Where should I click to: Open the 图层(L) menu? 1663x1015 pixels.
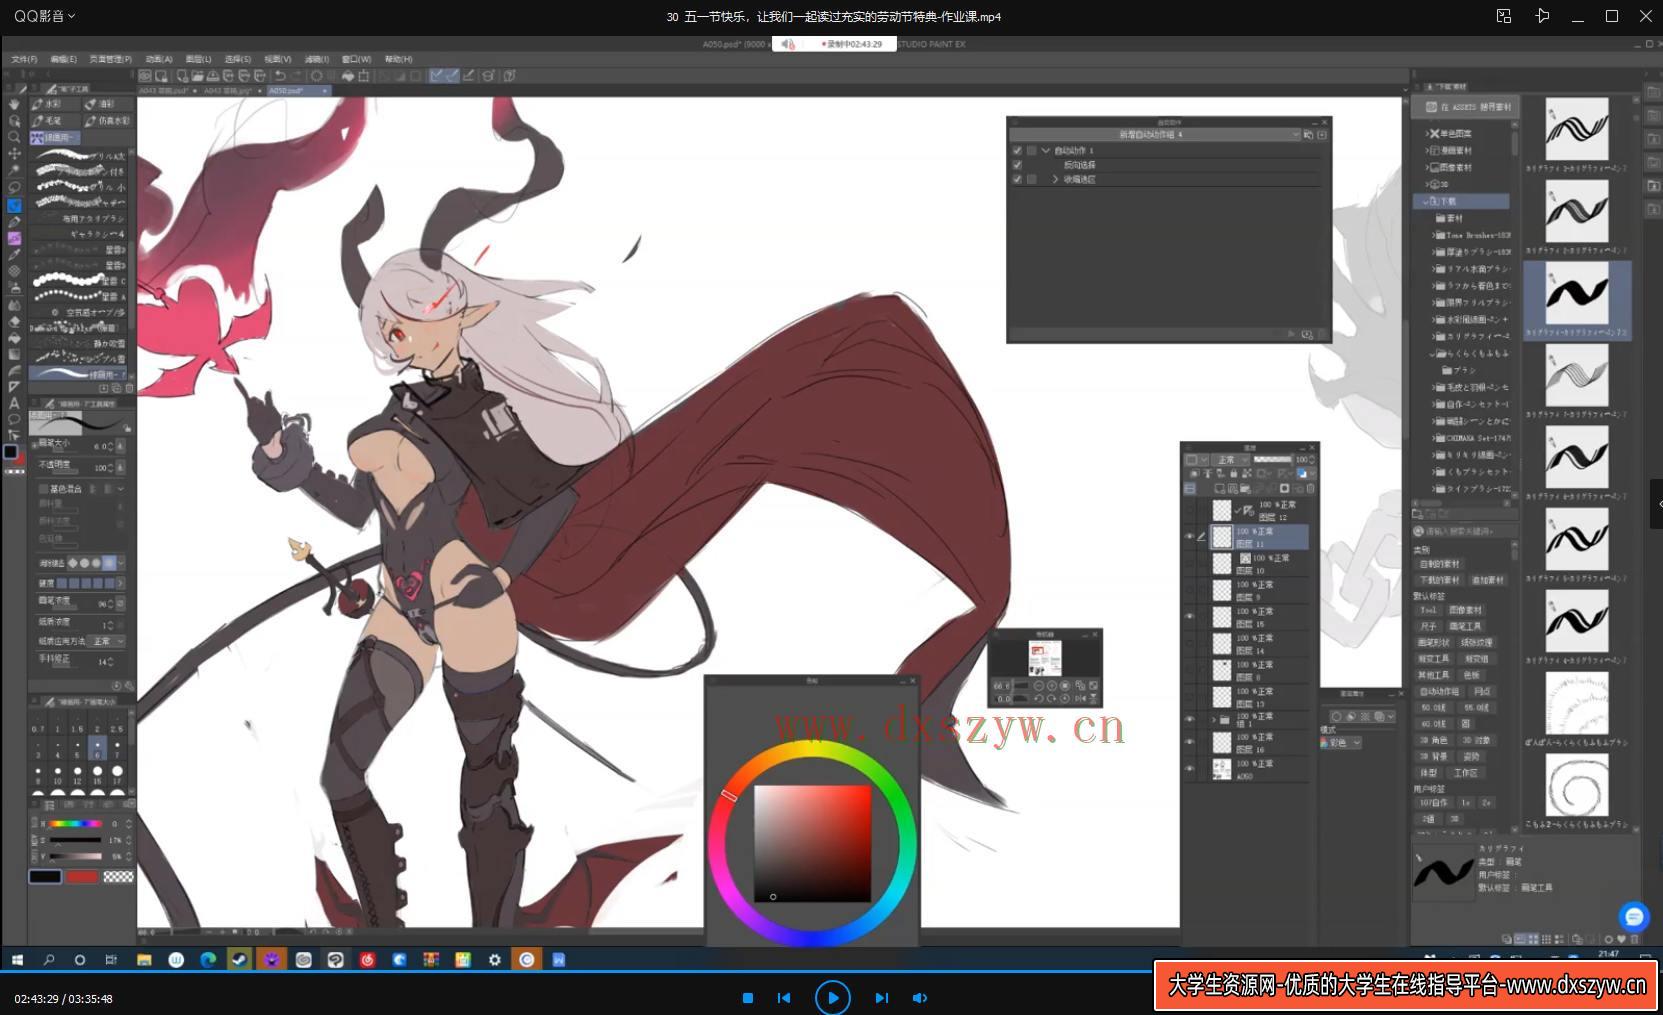(x=198, y=59)
